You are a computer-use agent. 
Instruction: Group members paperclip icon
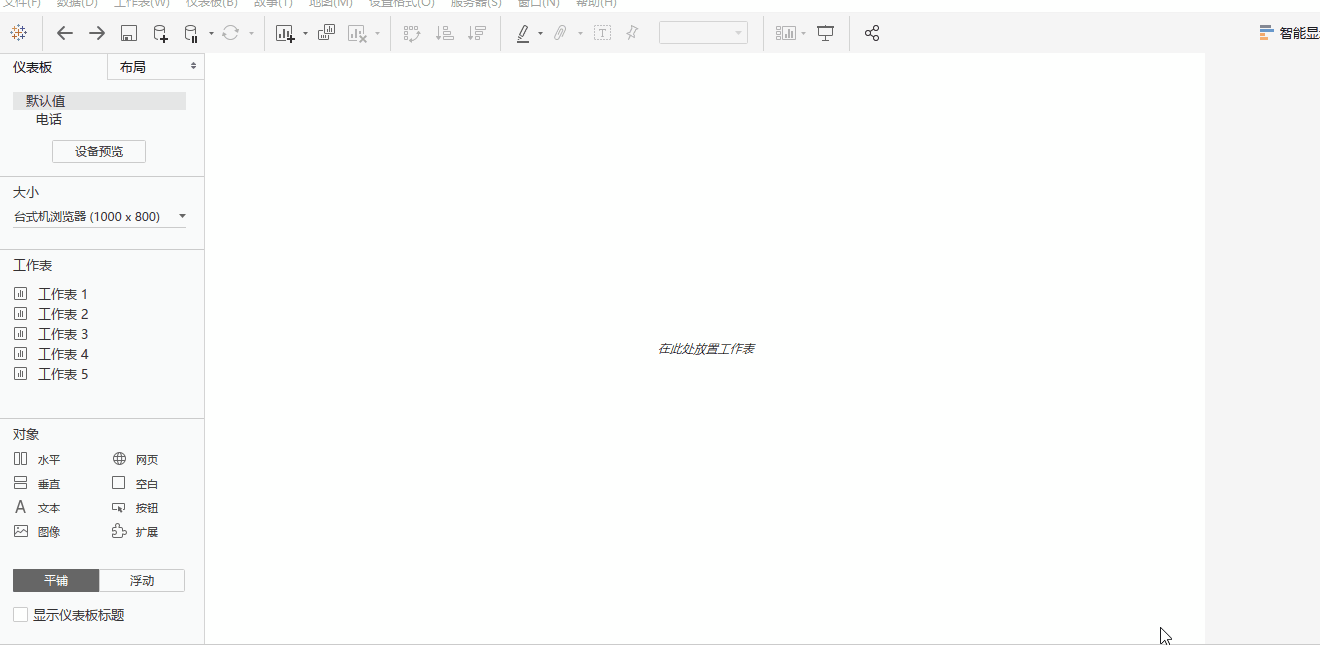pyautogui.click(x=561, y=33)
